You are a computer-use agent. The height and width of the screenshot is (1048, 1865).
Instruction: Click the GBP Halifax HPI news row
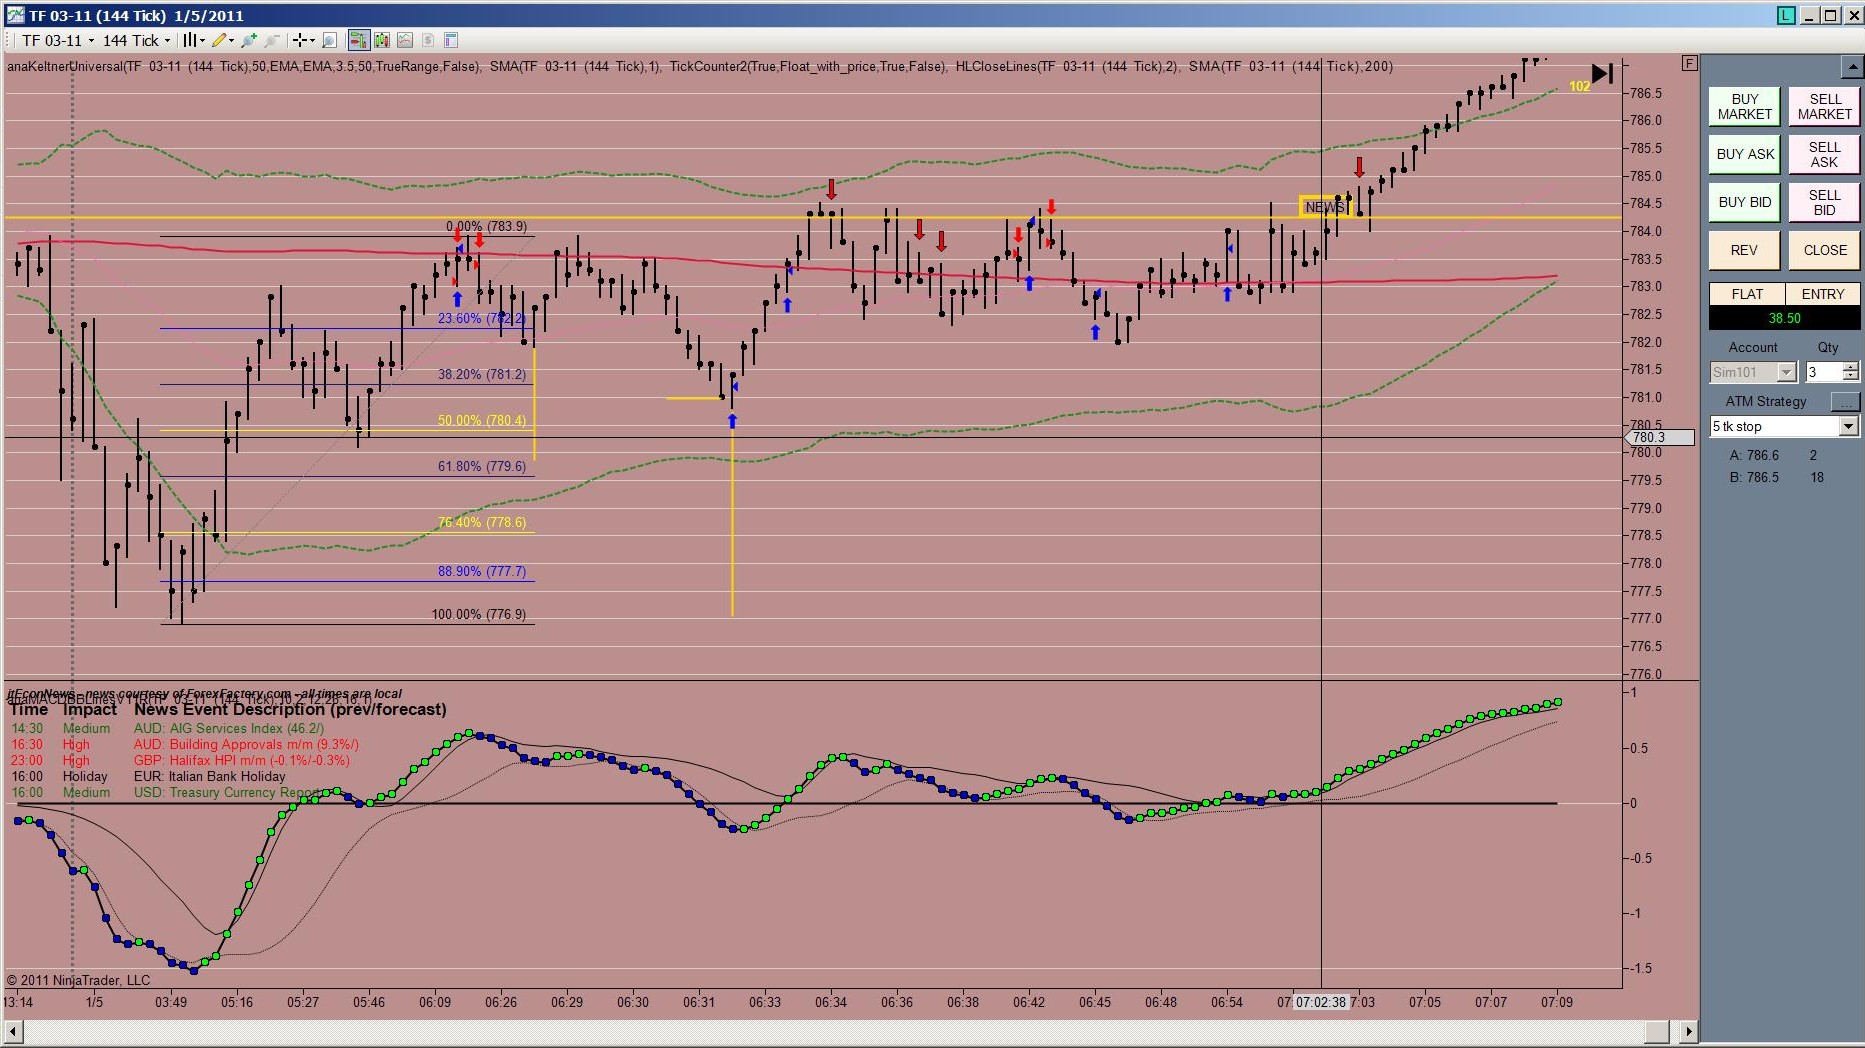[180, 760]
